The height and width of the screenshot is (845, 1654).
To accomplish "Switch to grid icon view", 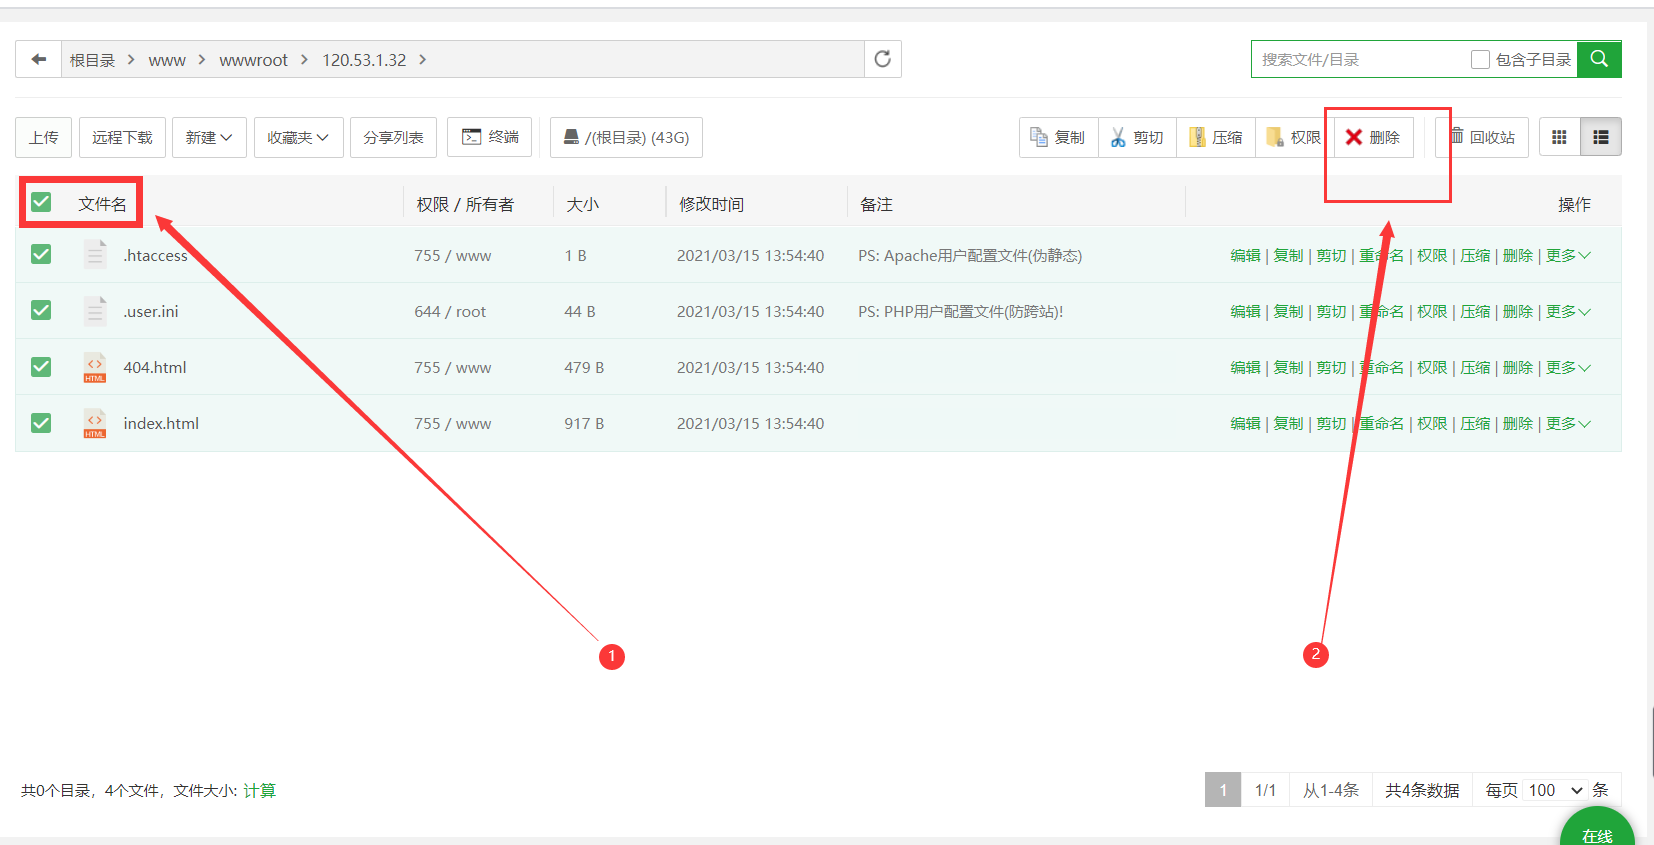I will point(1559,137).
